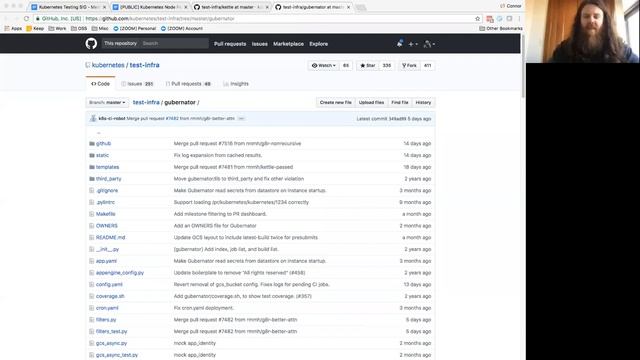Open the notifications bell icon
The image size is (640, 360).
point(399,43)
